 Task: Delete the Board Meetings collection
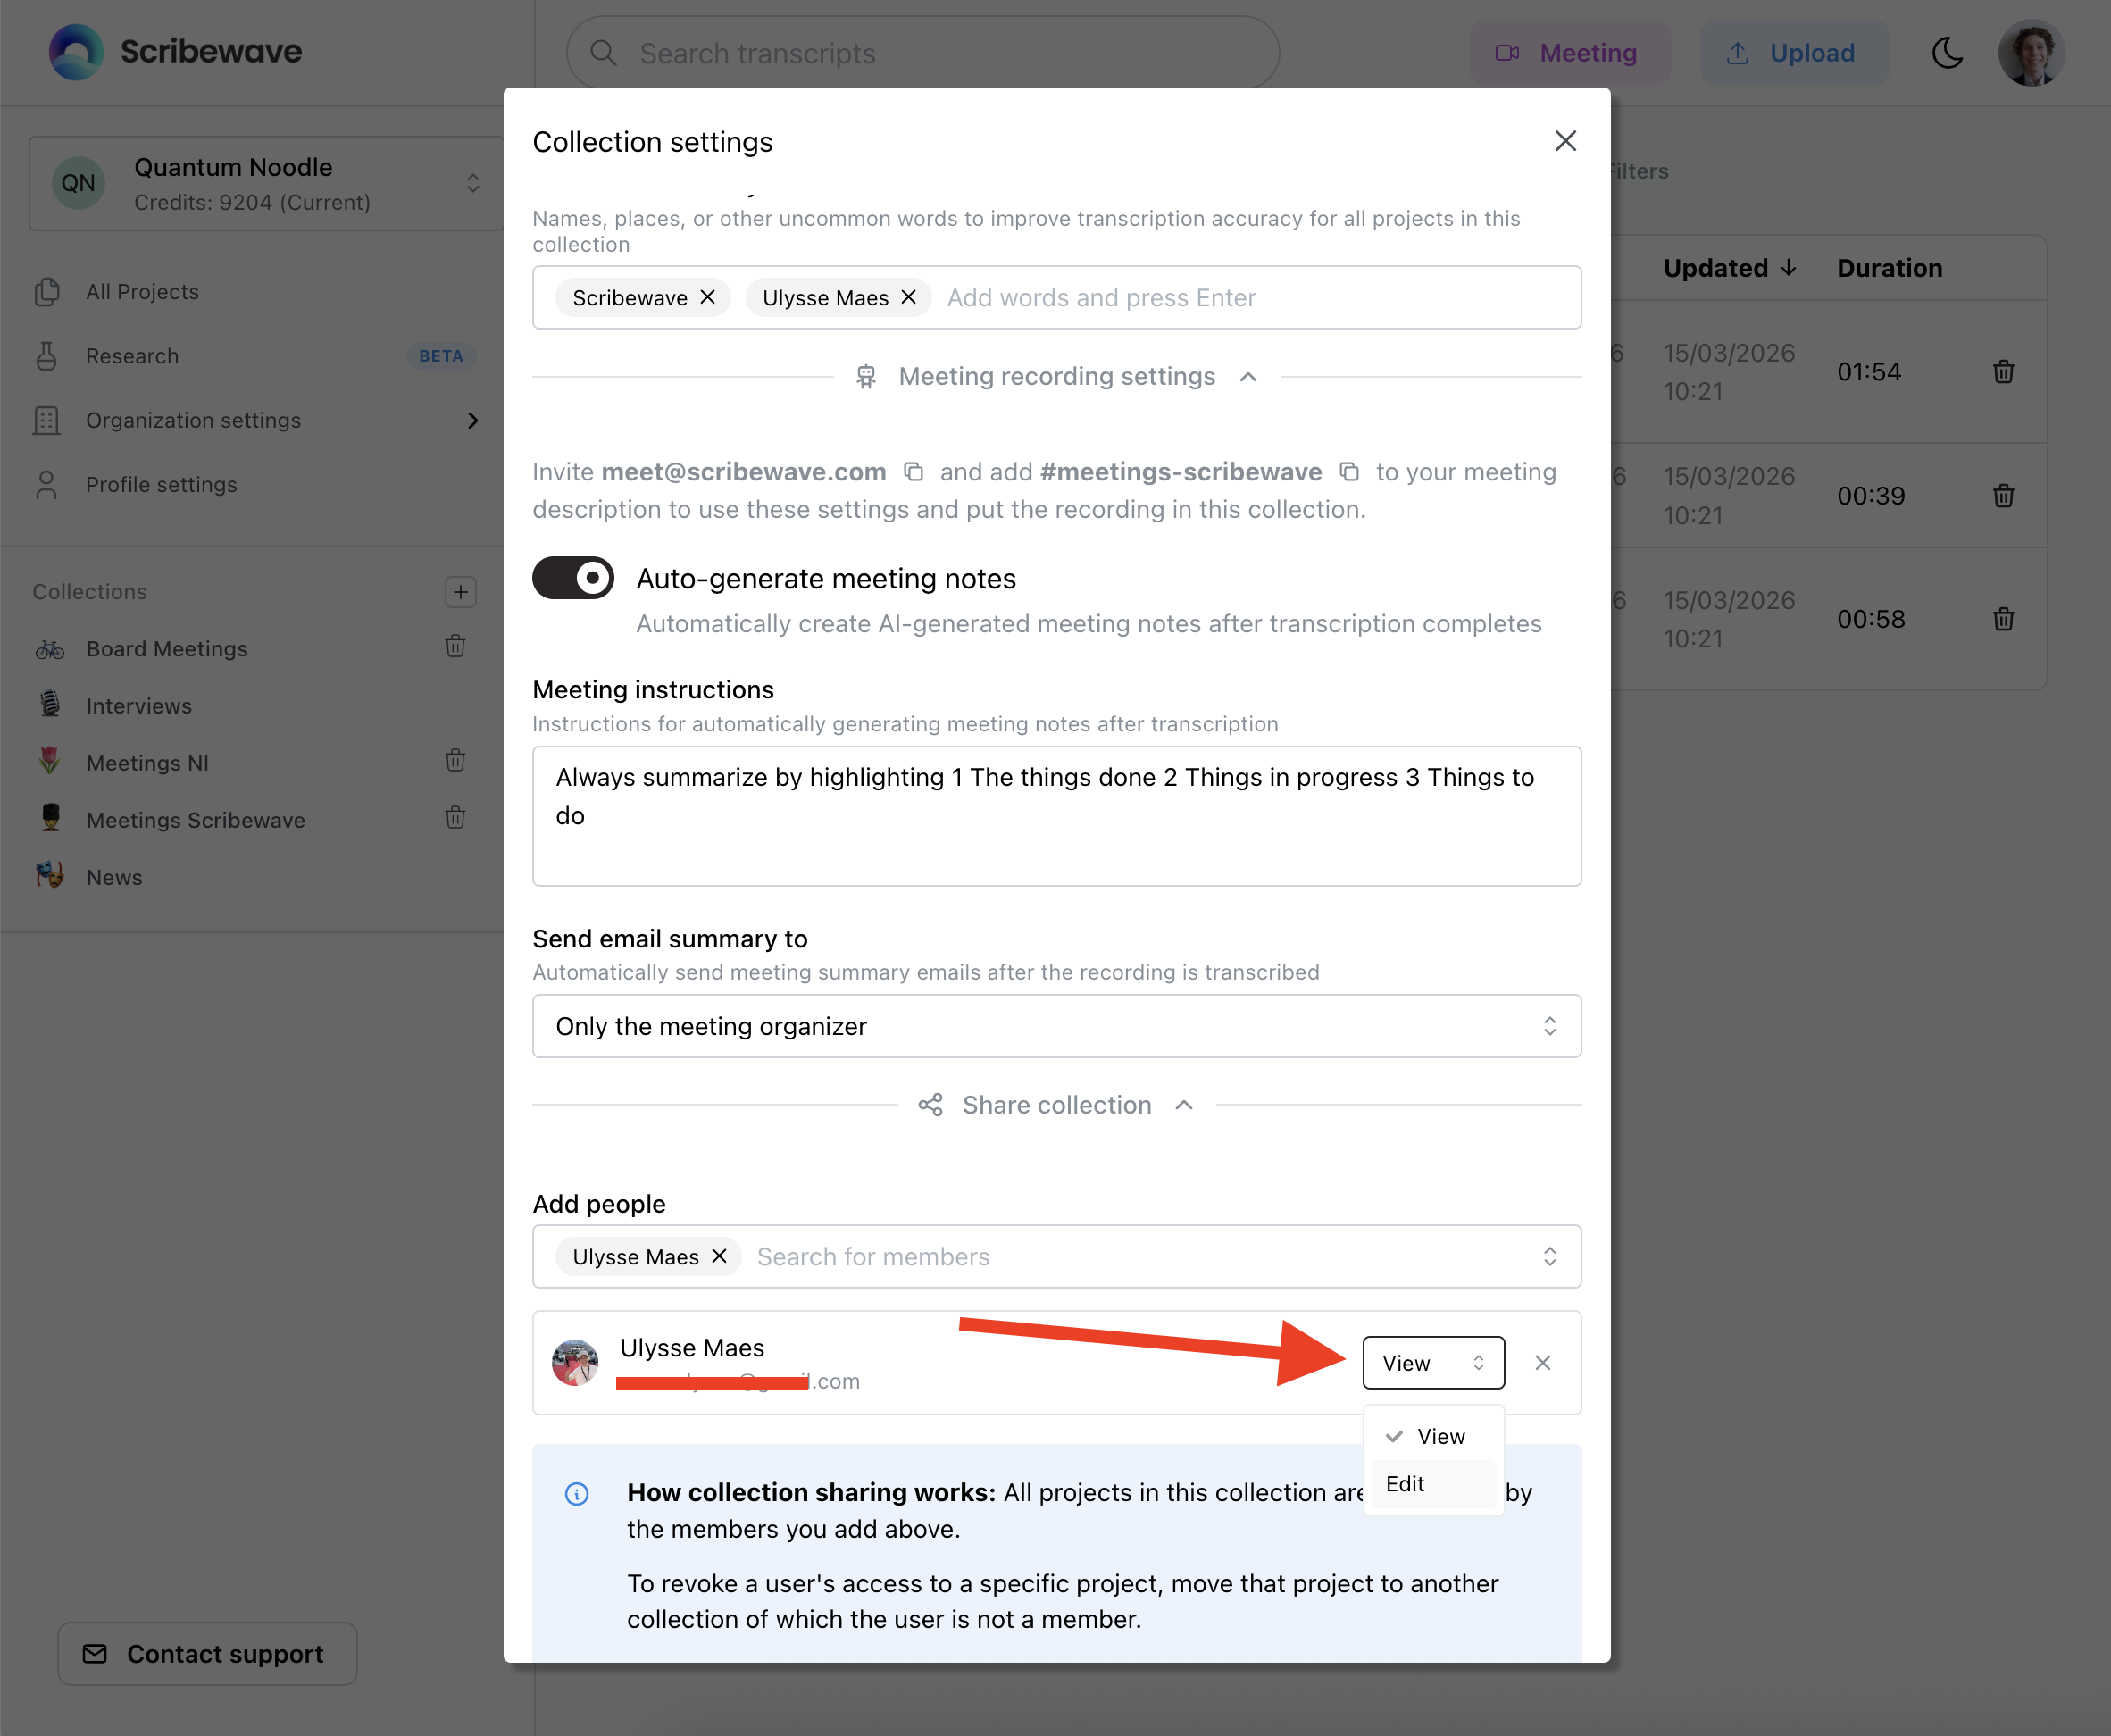coord(455,647)
